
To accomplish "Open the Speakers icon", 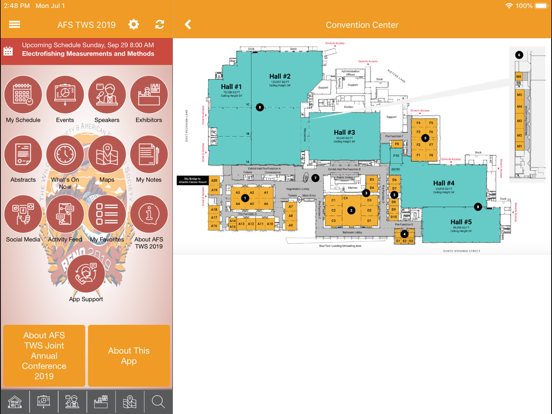I will 107,95.
